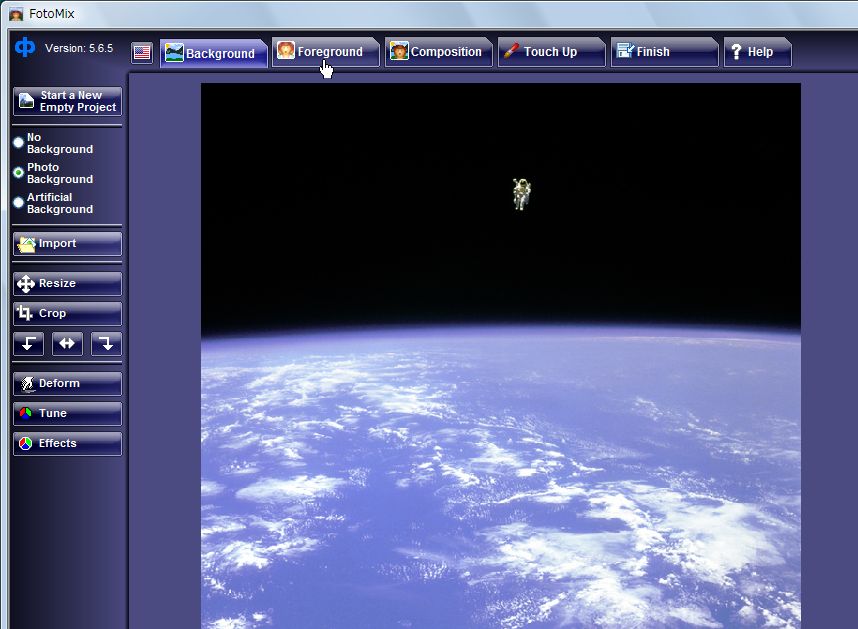The width and height of the screenshot is (858, 629).
Task: Rotate image right with the right-turn arrow button
Action: point(106,344)
